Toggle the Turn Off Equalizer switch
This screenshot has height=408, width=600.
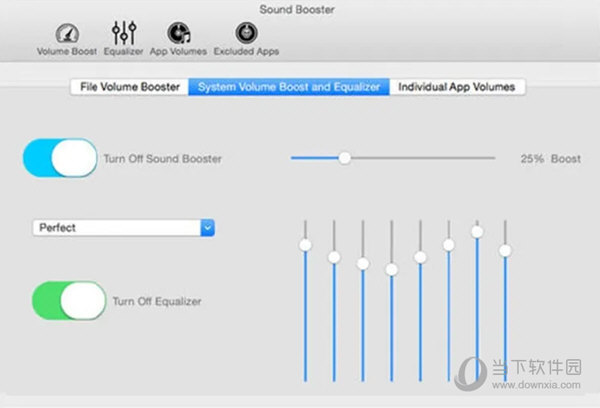pos(69,301)
